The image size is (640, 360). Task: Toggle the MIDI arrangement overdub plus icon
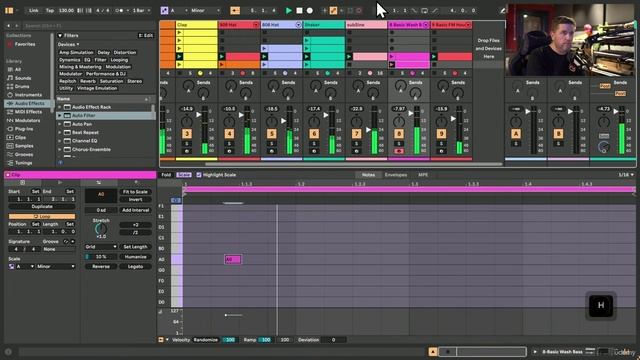click(324, 10)
